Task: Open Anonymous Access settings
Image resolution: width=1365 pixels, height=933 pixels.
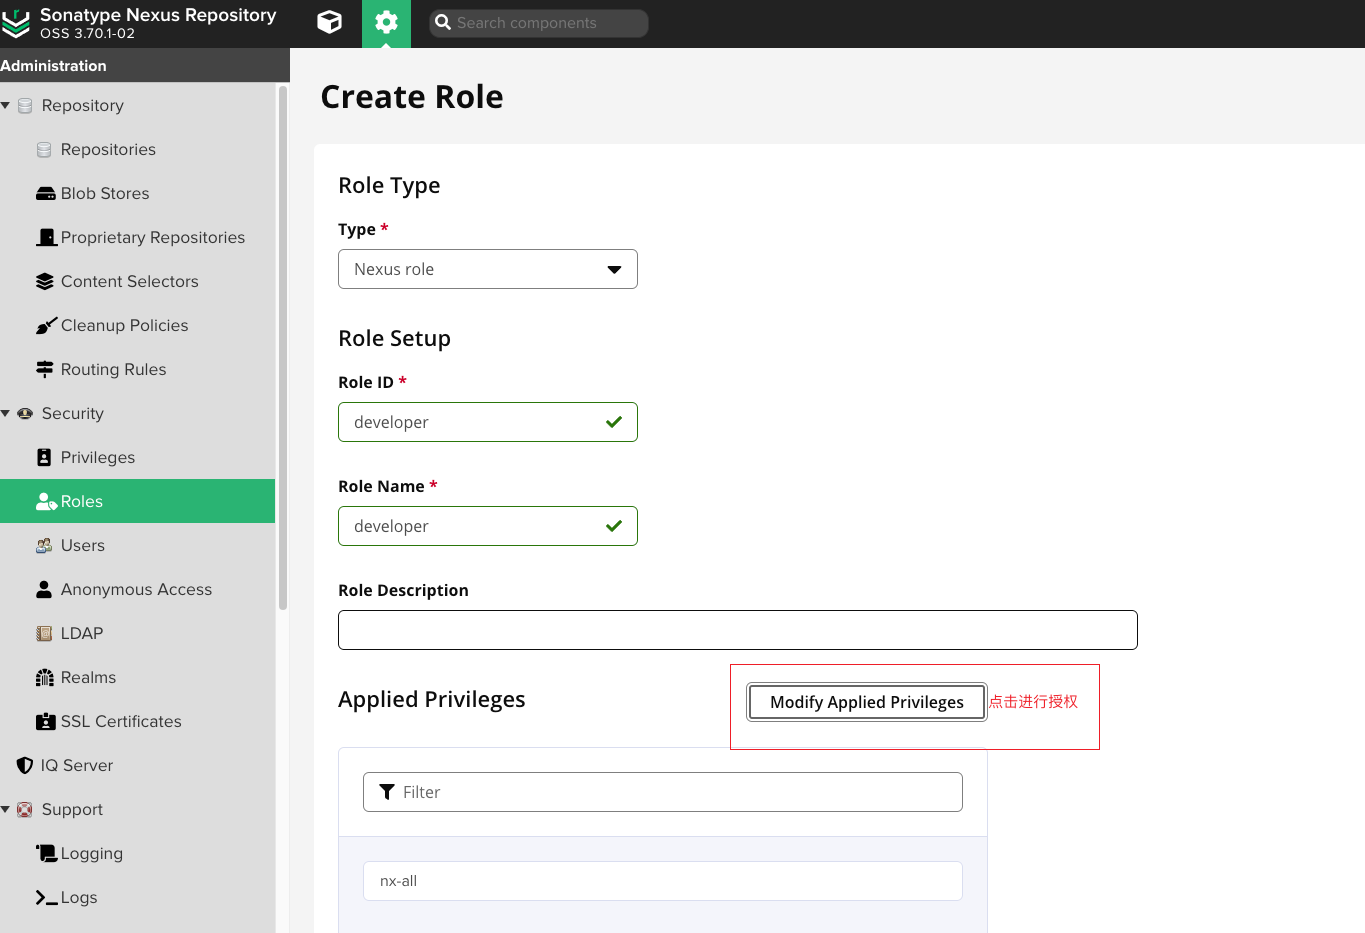Action: pyautogui.click(x=138, y=589)
